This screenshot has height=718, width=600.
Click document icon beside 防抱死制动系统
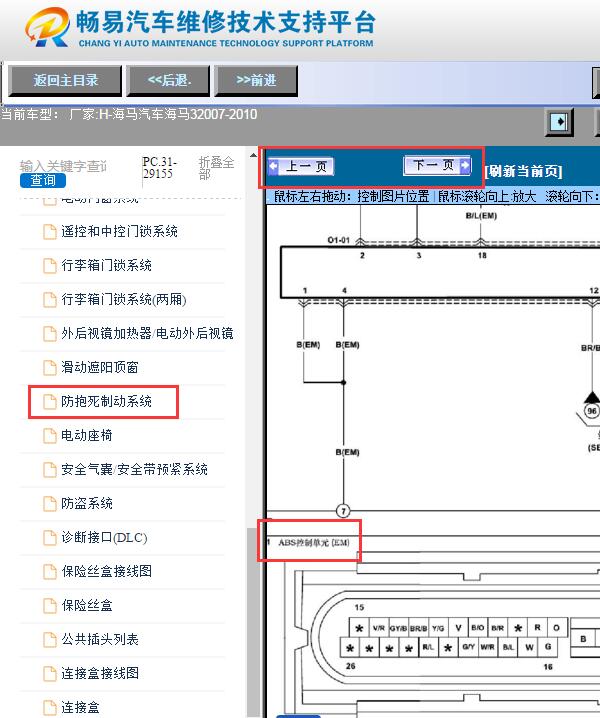click(x=49, y=402)
